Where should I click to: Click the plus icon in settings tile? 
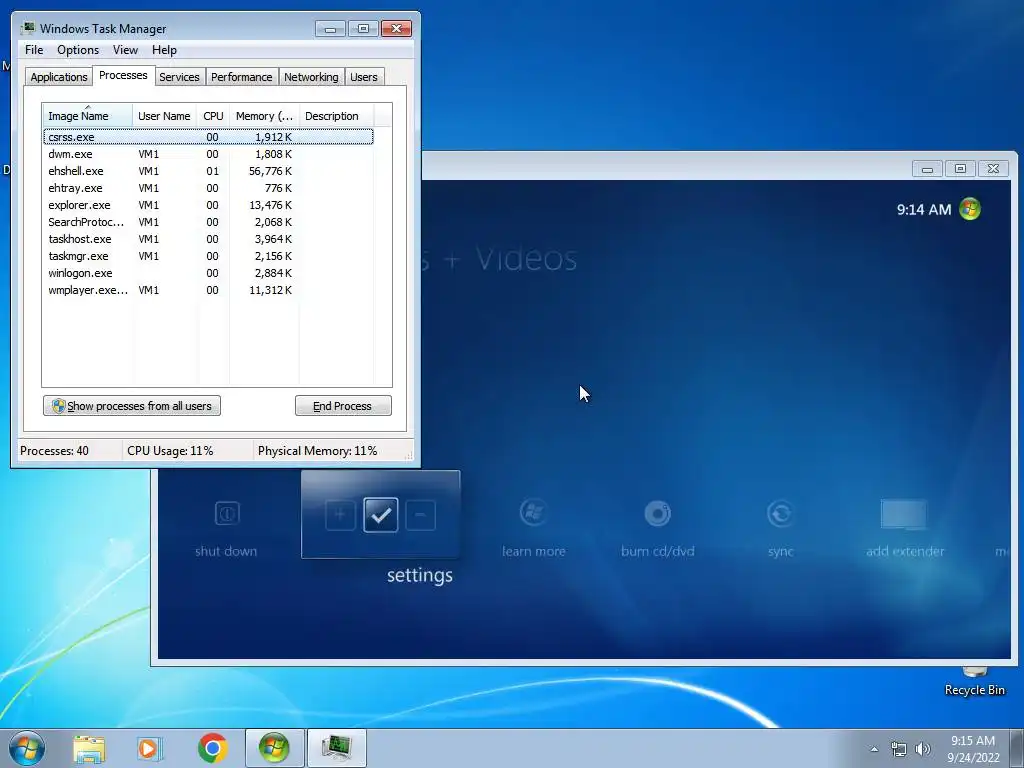340,515
